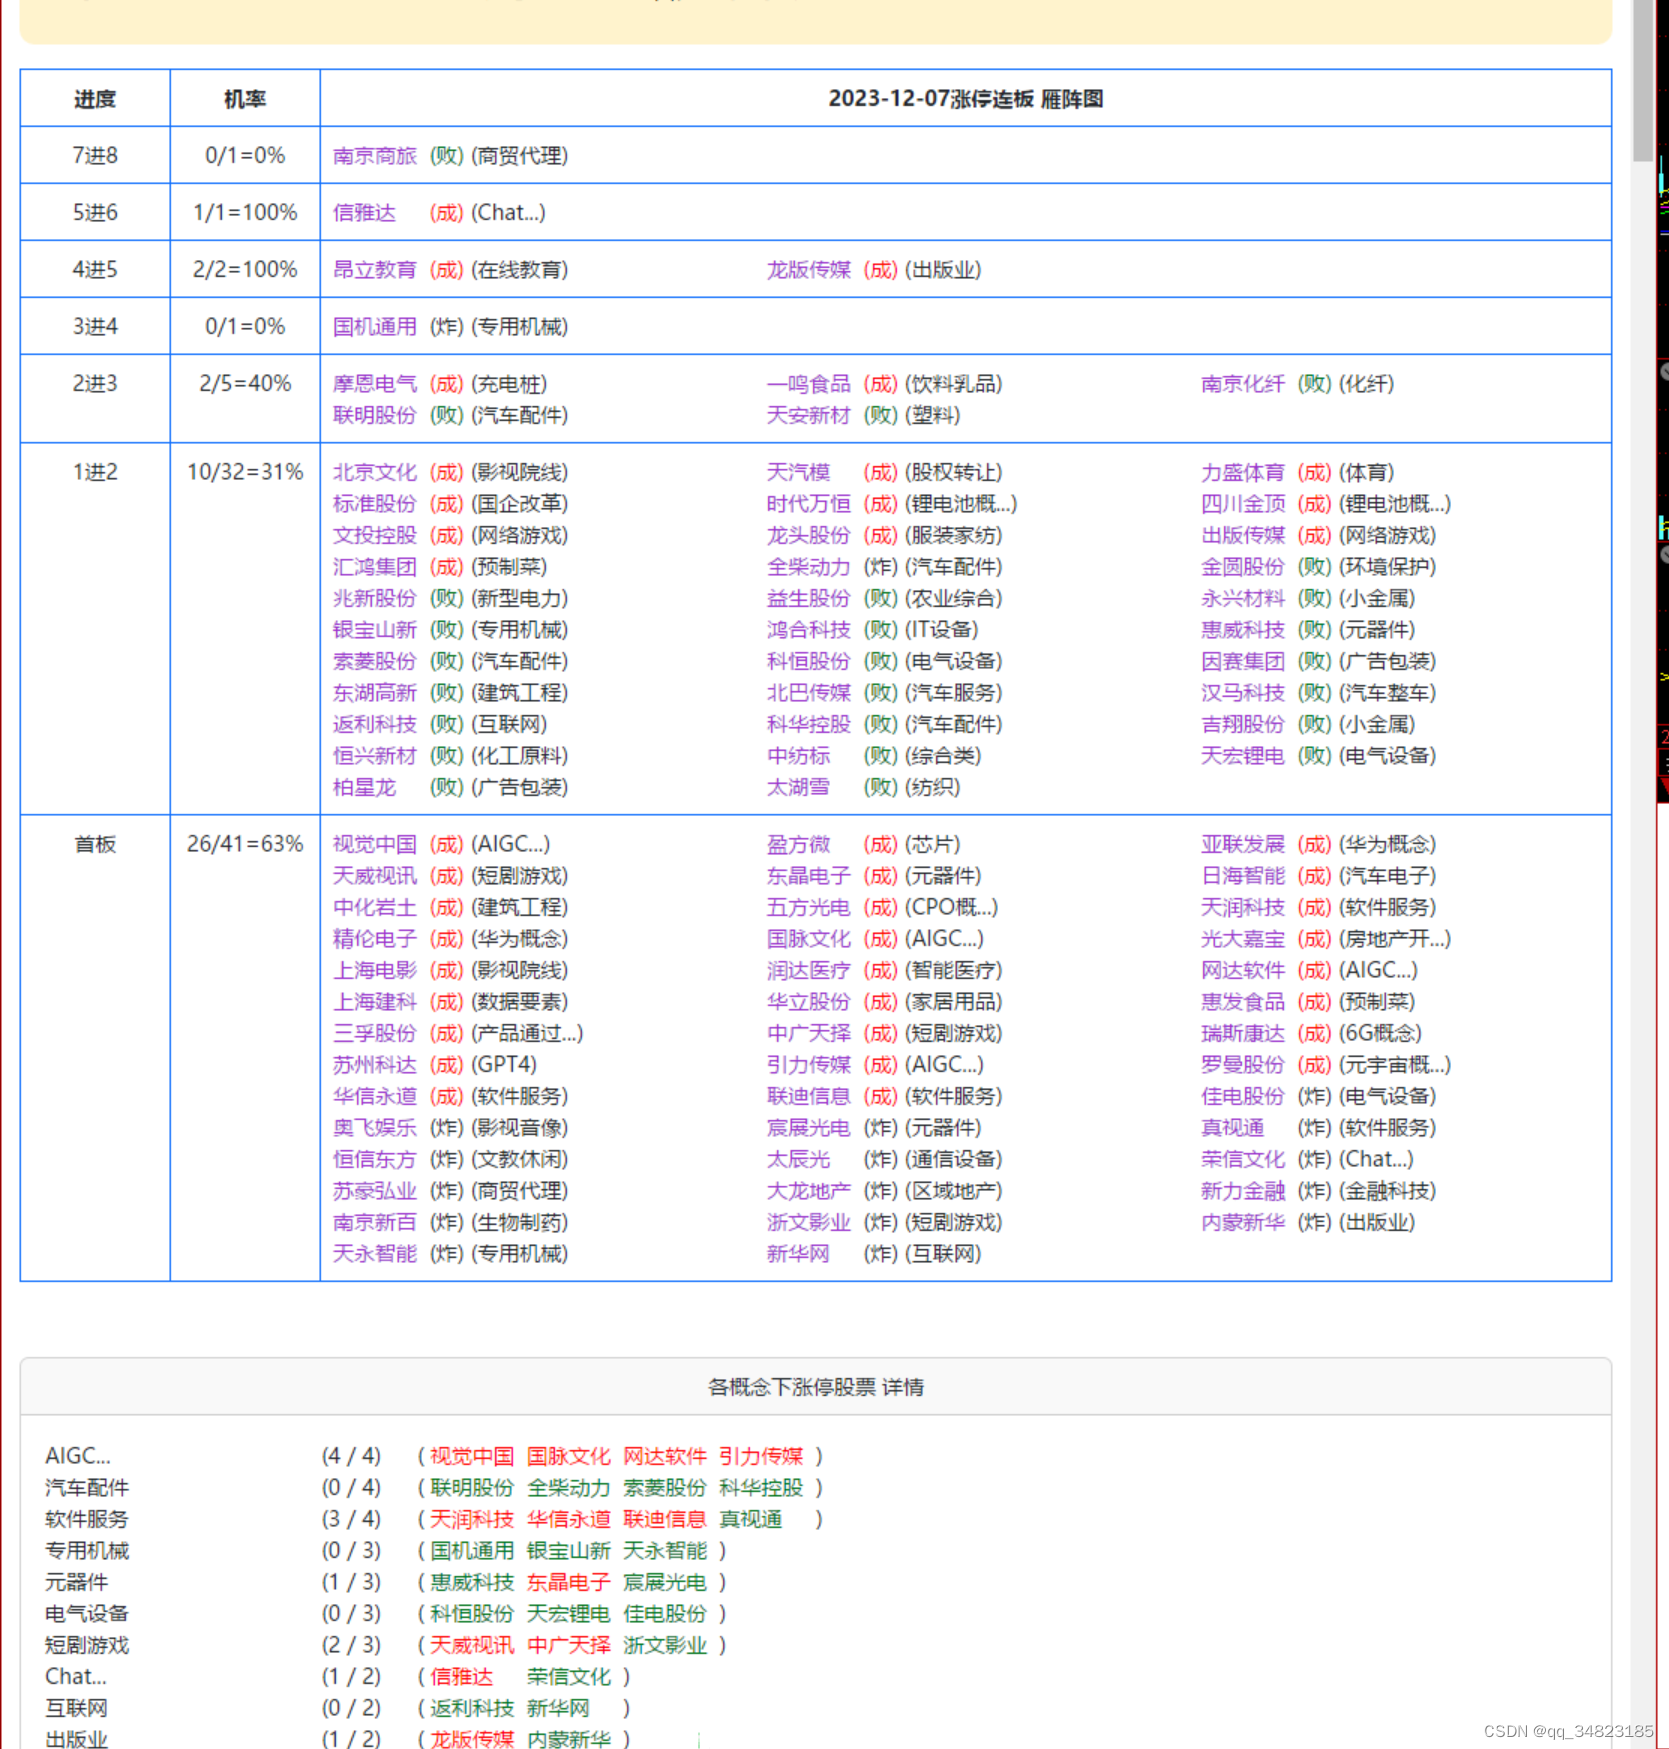Open the 润达医疗 link
Viewport: 1669px width, 1749px height.
click(808, 971)
